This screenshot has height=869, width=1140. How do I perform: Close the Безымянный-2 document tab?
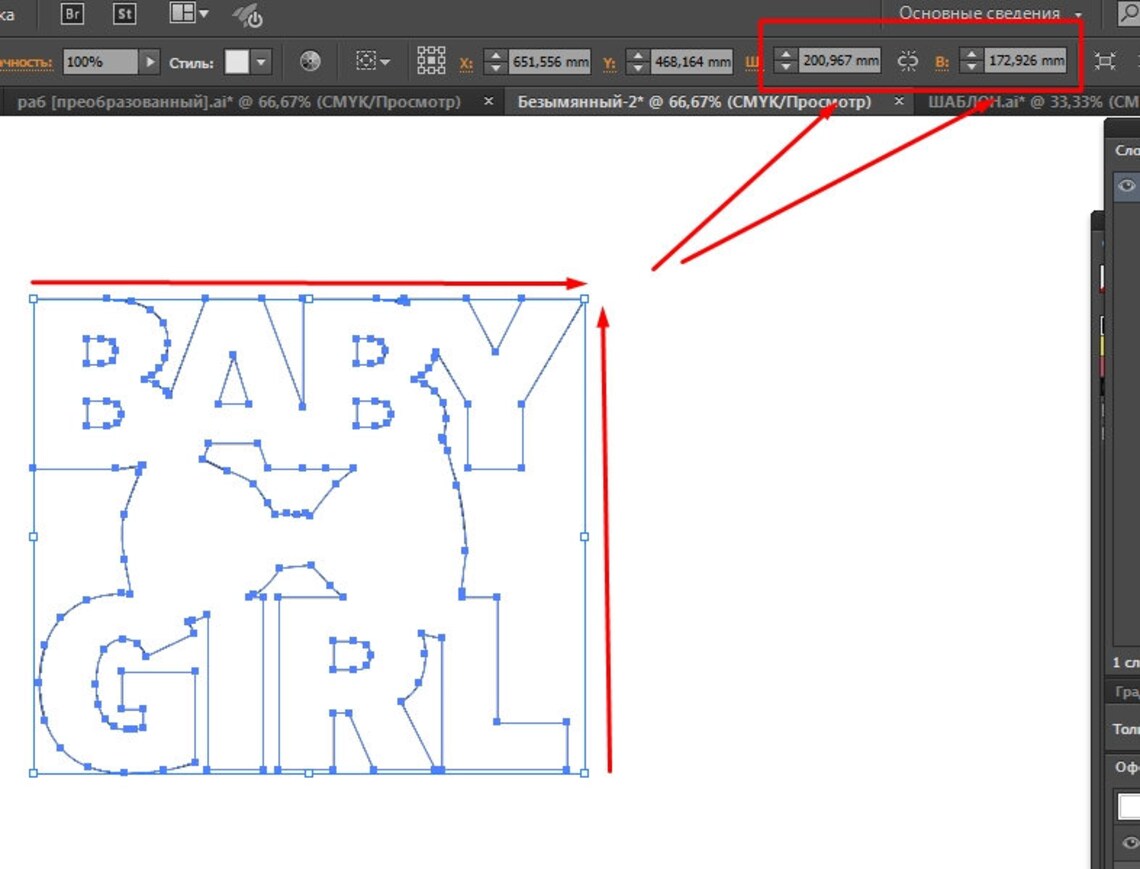899,101
